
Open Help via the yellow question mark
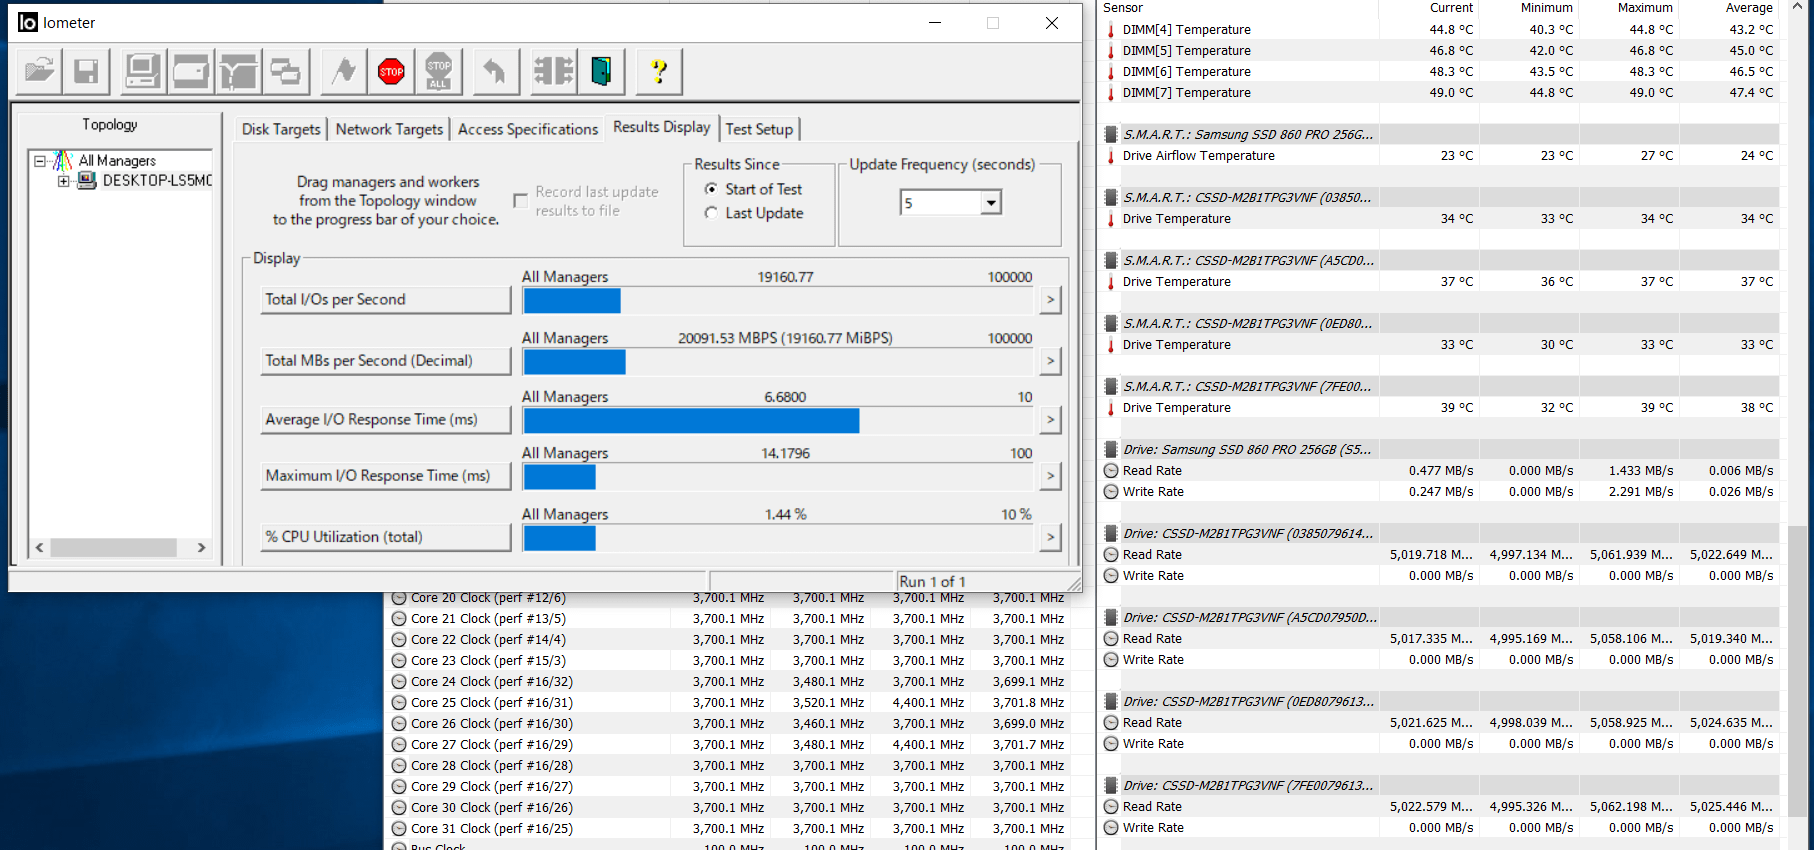tap(658, 71)
